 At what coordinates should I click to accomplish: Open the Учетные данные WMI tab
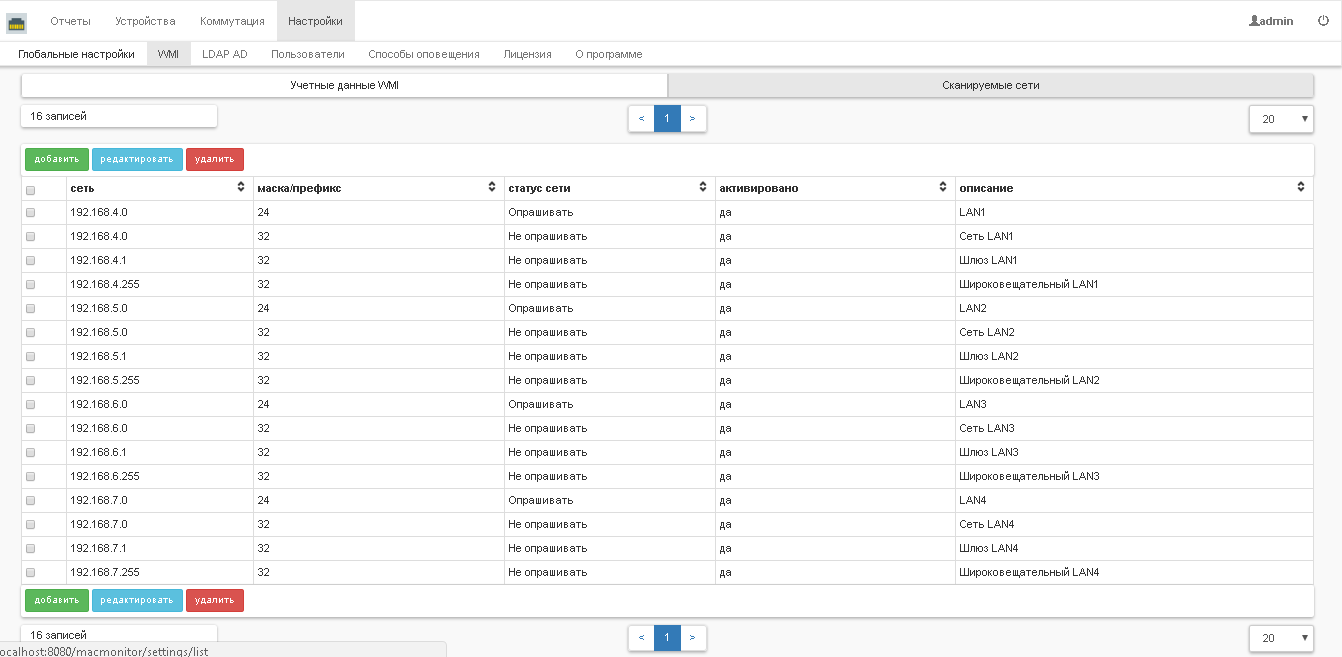pyautogui.click(x=344, y=86)
